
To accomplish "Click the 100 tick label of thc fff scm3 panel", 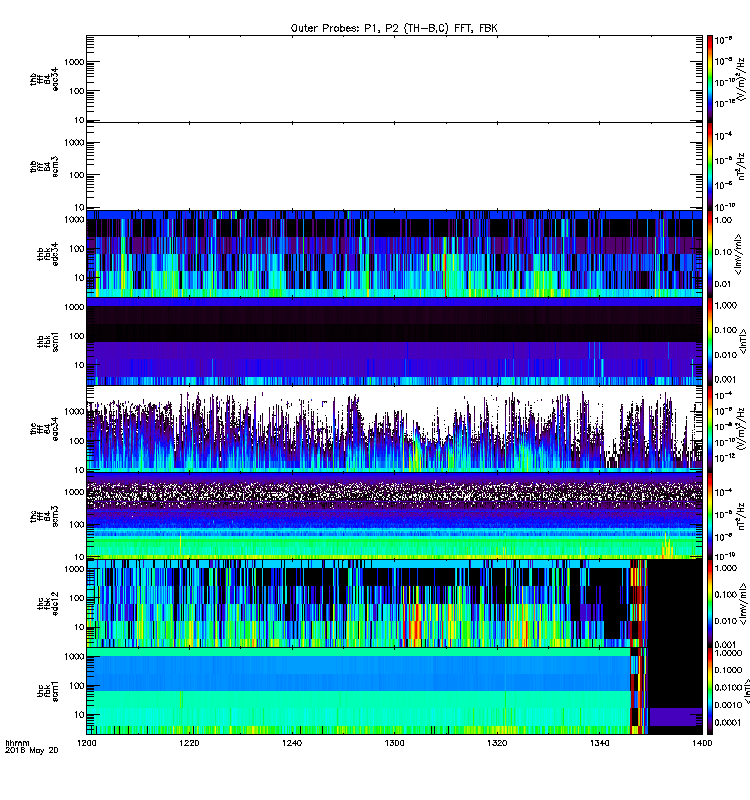I will pyautogui.click(x=77, y=524).
